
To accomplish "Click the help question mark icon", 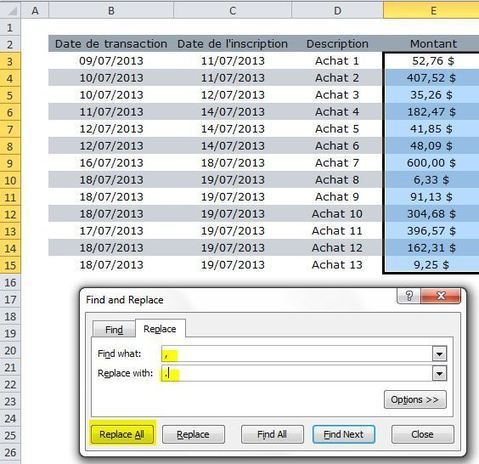I will [409, 296].
